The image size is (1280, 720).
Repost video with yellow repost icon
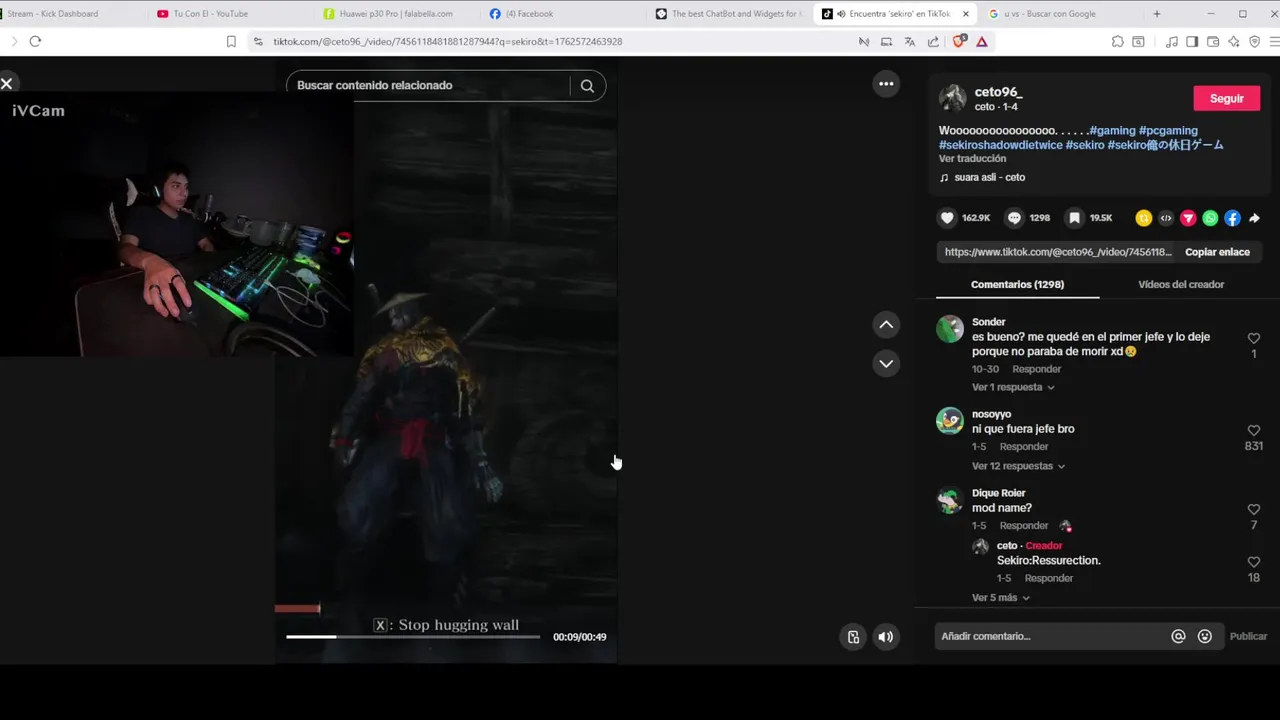[x=1144, y=218]
